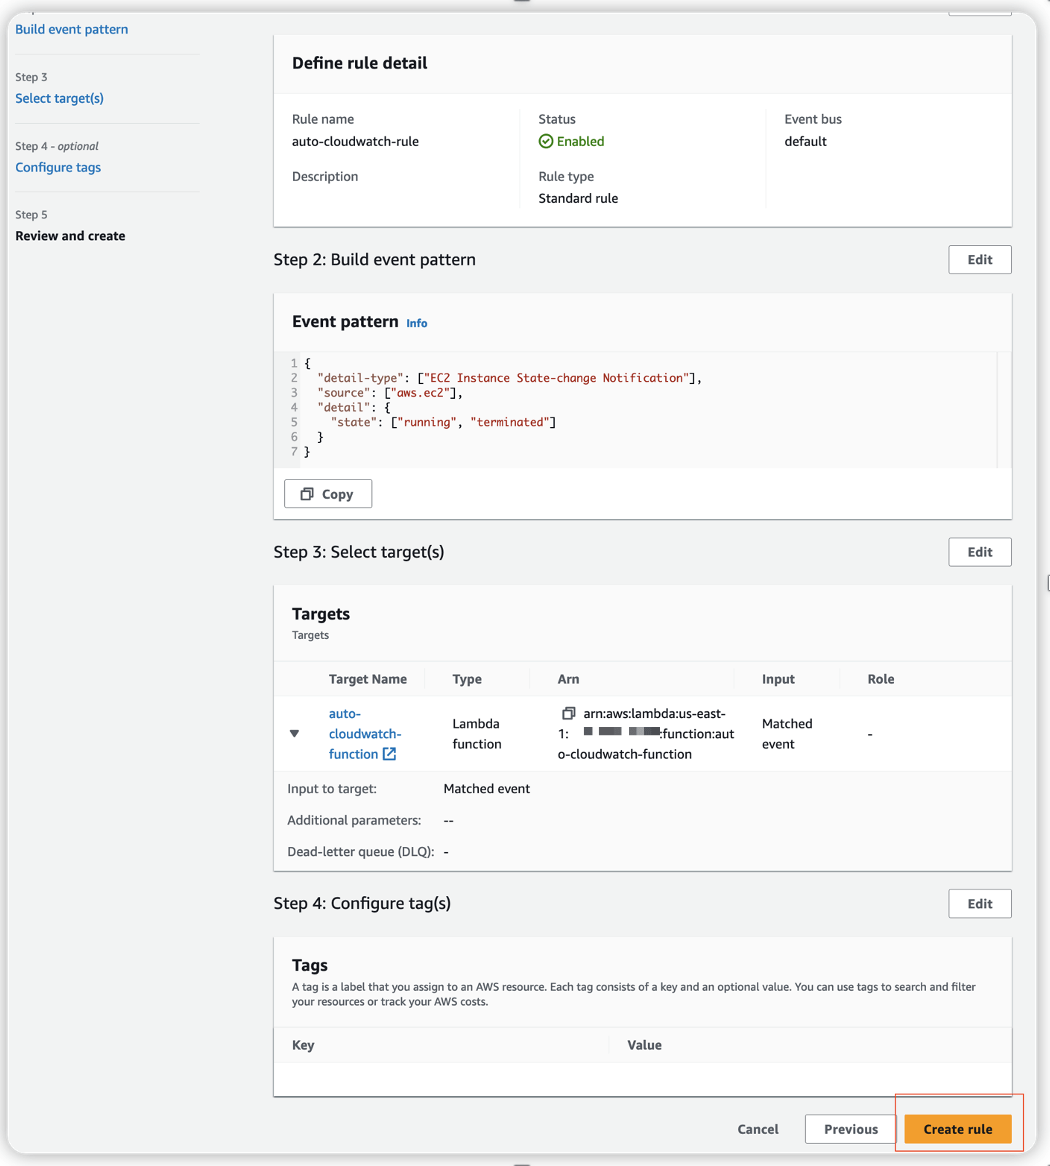Edit the Step 3 target selection

[x=978, y=551]
